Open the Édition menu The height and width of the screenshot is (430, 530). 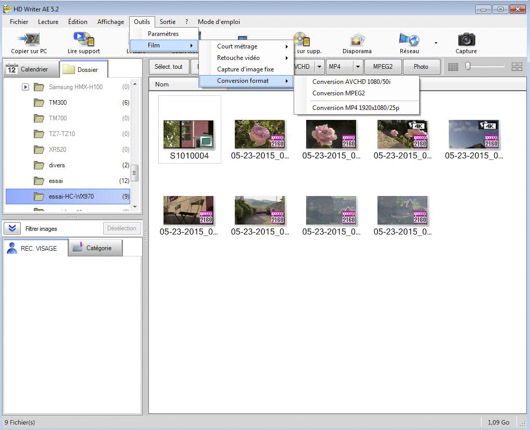point(77,22)
